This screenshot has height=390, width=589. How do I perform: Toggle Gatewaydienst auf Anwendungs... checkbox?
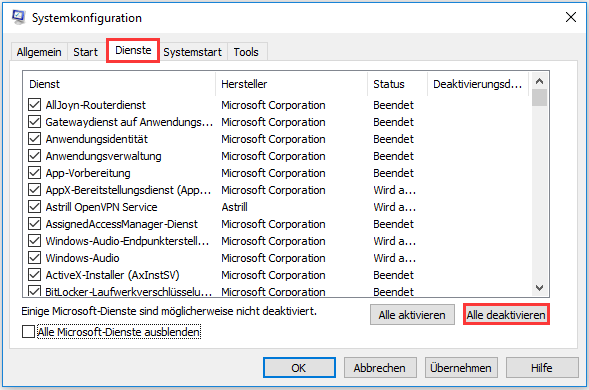[x=35, y=121]
